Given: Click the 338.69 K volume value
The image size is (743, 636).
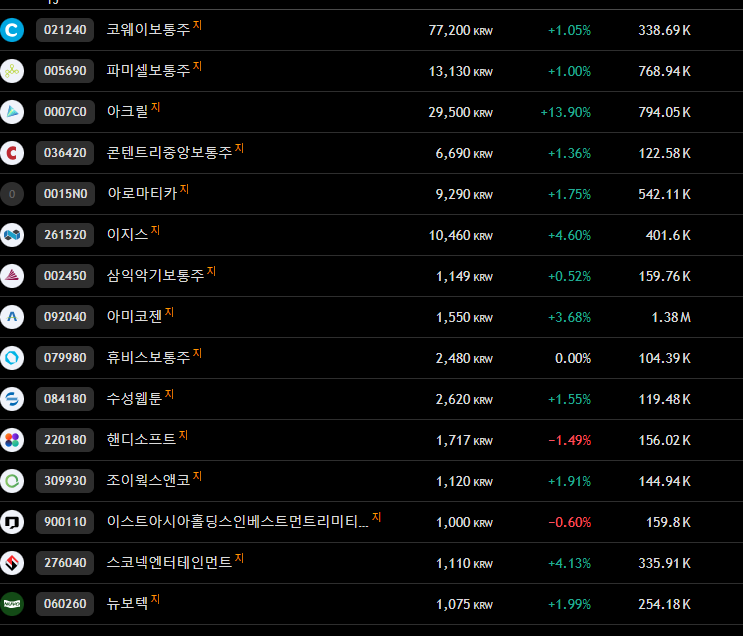Looking at the screenshot, I should [x=664, y=31].
